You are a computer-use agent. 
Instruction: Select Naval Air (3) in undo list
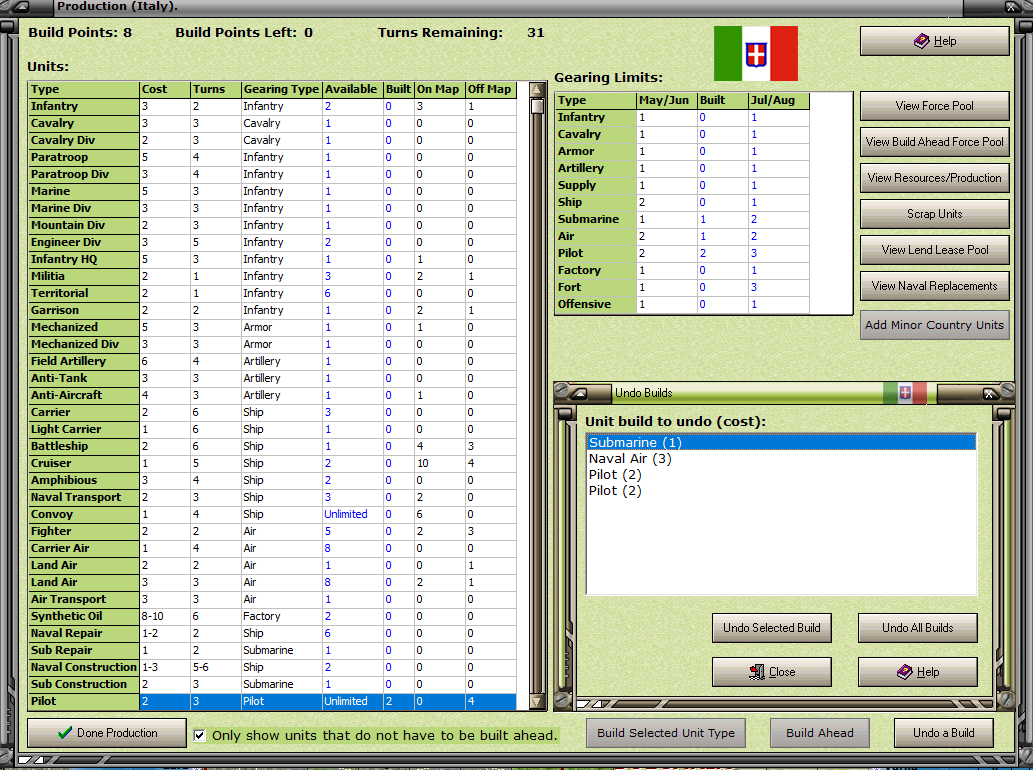click(781, 459)
